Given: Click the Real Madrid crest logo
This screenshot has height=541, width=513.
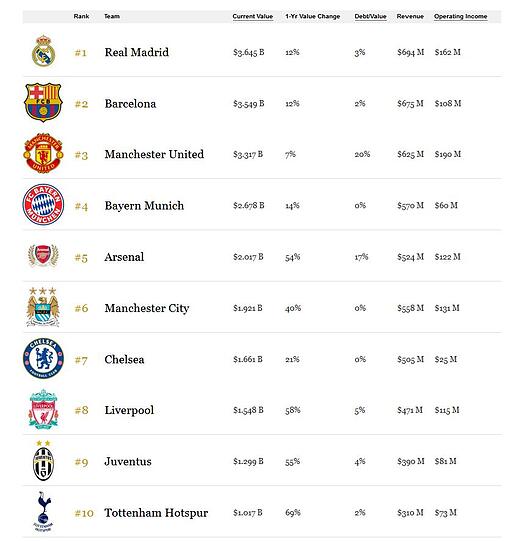Looking at the screenshot, I should click(43, 51).
